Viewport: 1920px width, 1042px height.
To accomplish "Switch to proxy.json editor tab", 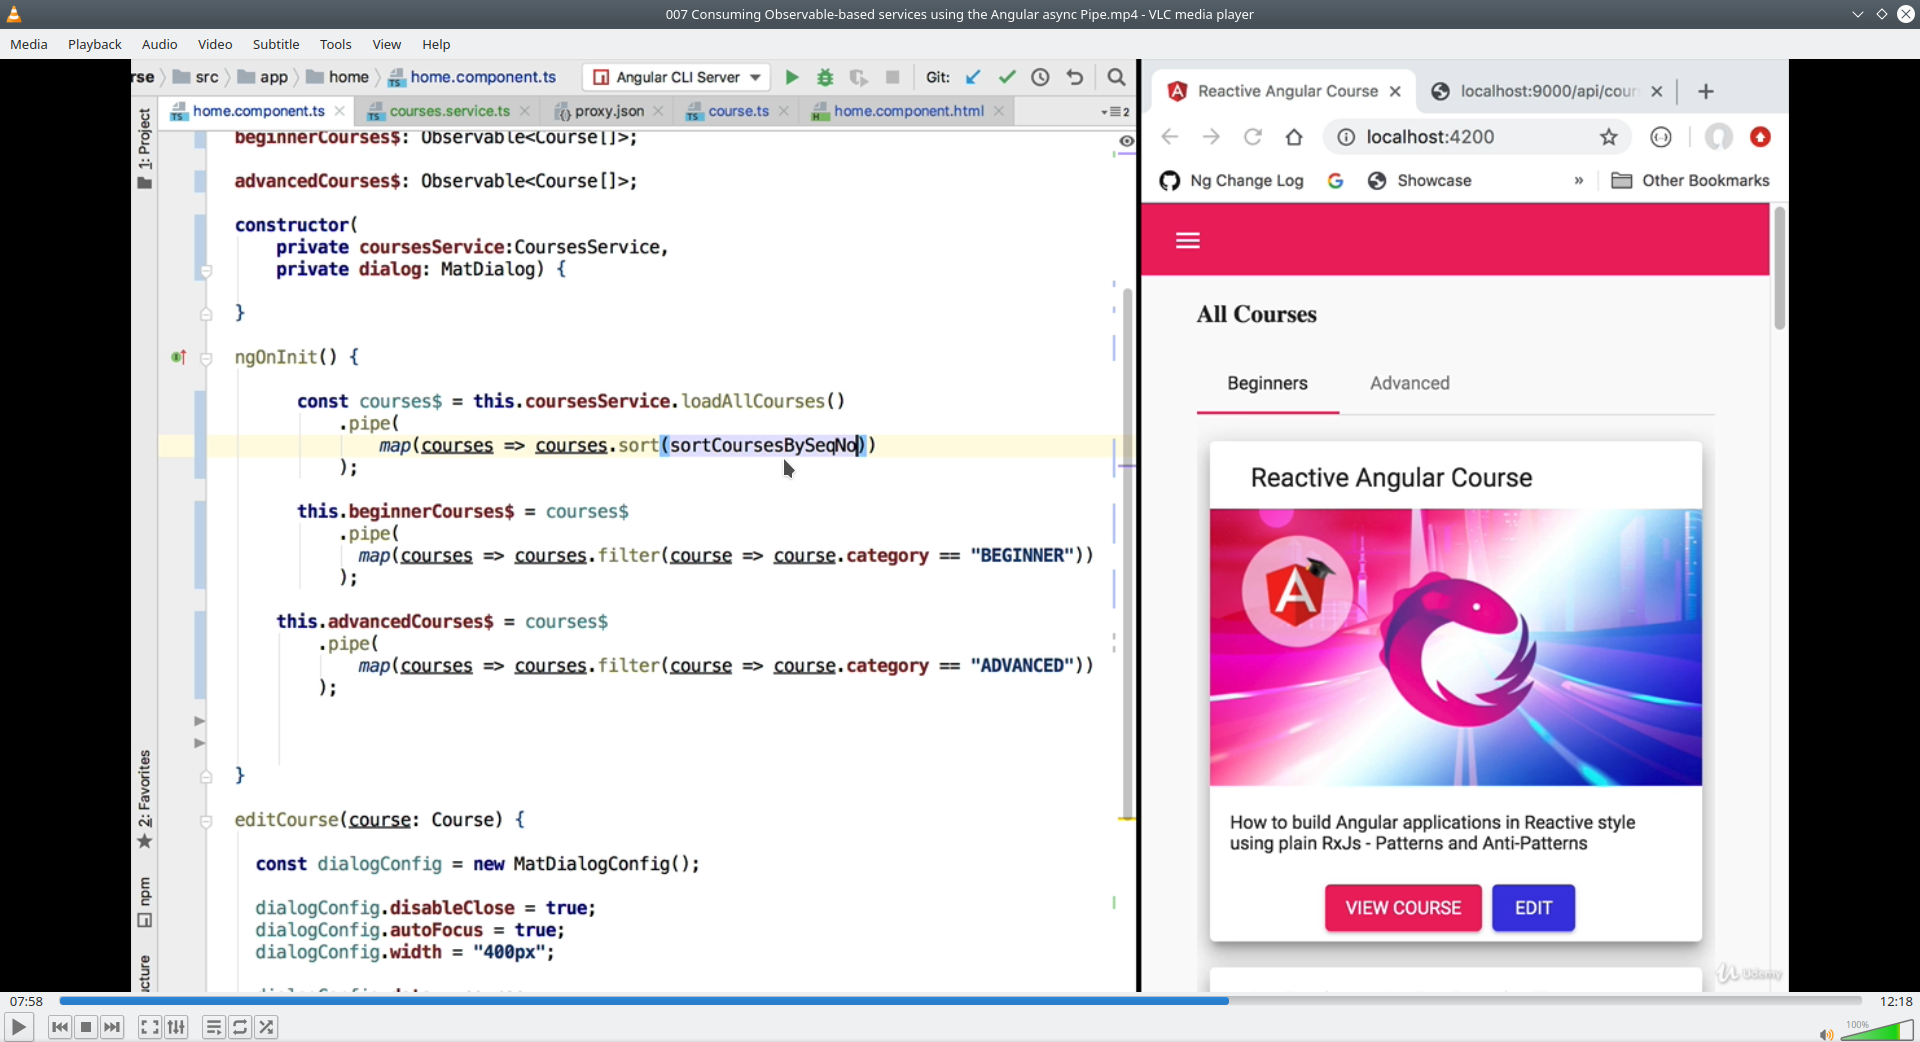I will click(x=609, y=111).
